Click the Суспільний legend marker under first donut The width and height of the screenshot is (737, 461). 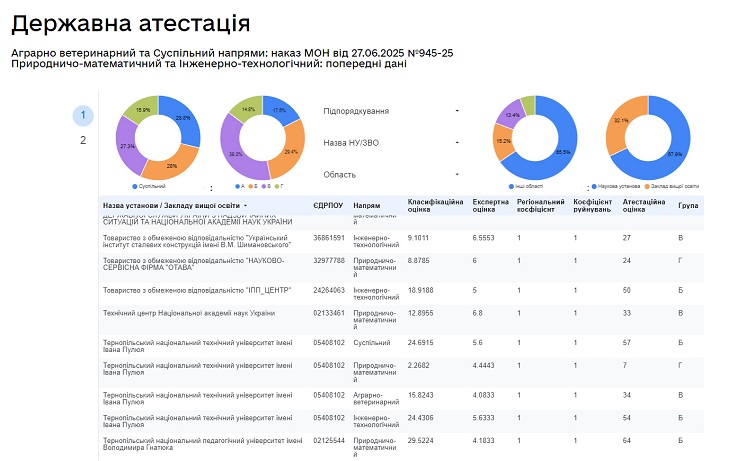click(135, 186)
